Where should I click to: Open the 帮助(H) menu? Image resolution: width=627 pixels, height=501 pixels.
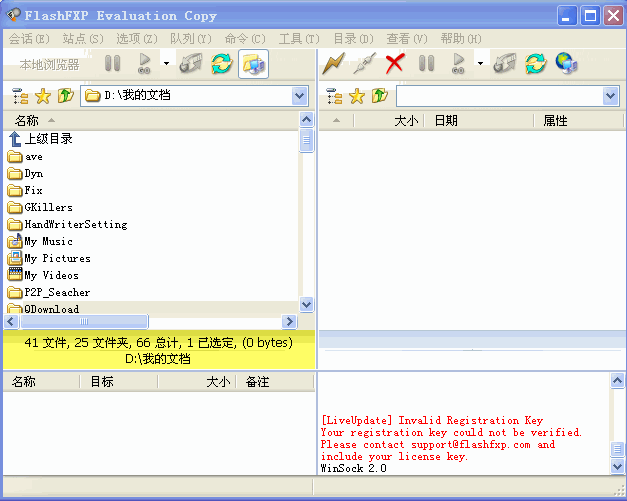[461, 39]
